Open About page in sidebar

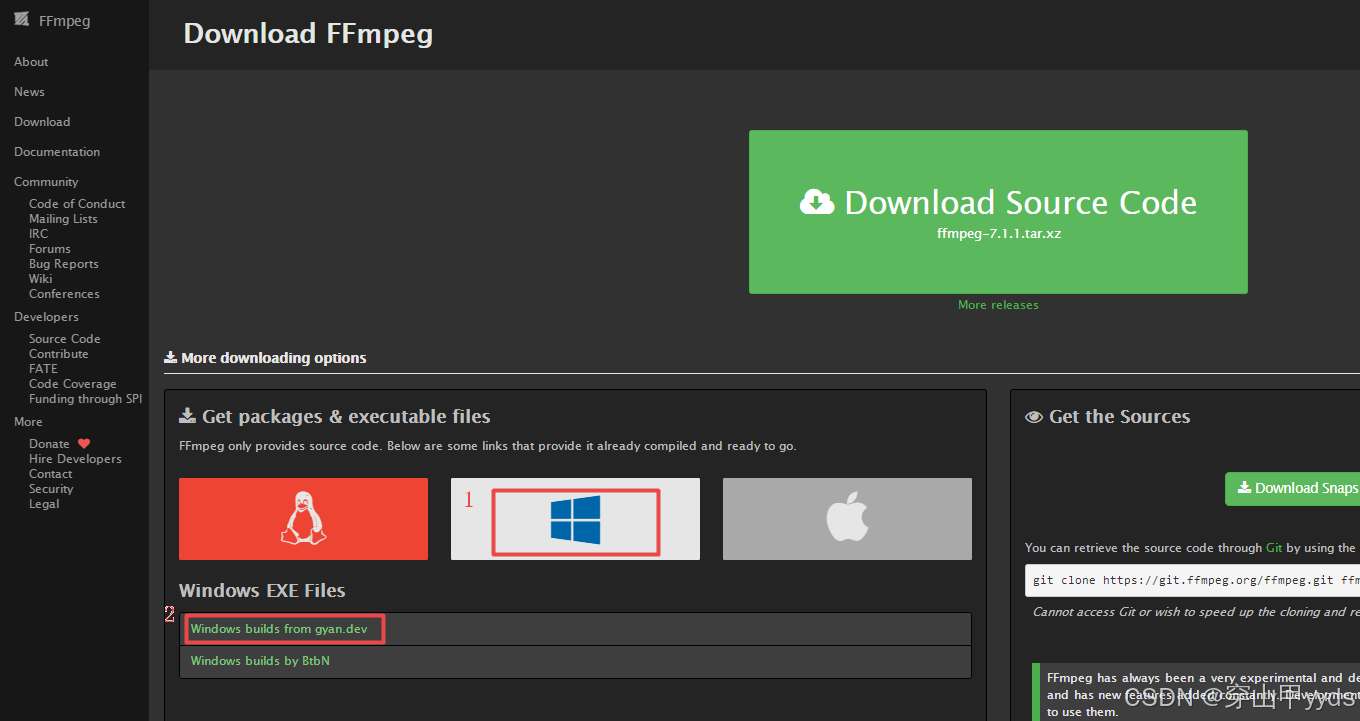[x=31, y=62]
